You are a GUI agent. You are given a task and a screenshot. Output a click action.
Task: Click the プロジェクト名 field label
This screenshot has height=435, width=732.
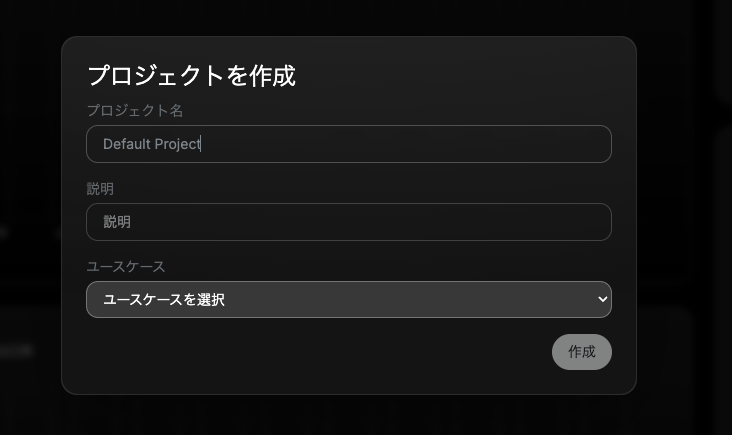click(135, 110)
